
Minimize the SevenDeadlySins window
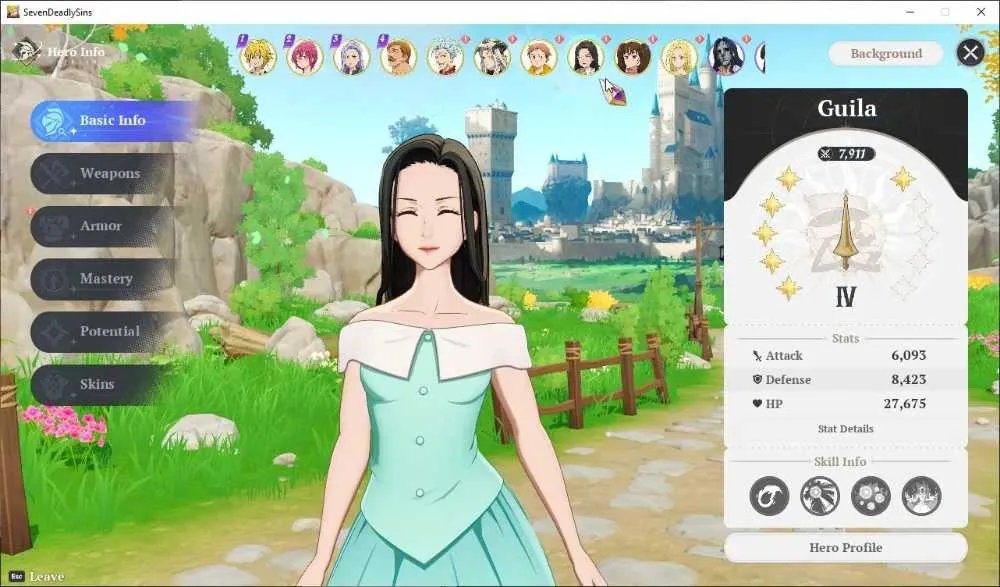[x=911, y=12]
